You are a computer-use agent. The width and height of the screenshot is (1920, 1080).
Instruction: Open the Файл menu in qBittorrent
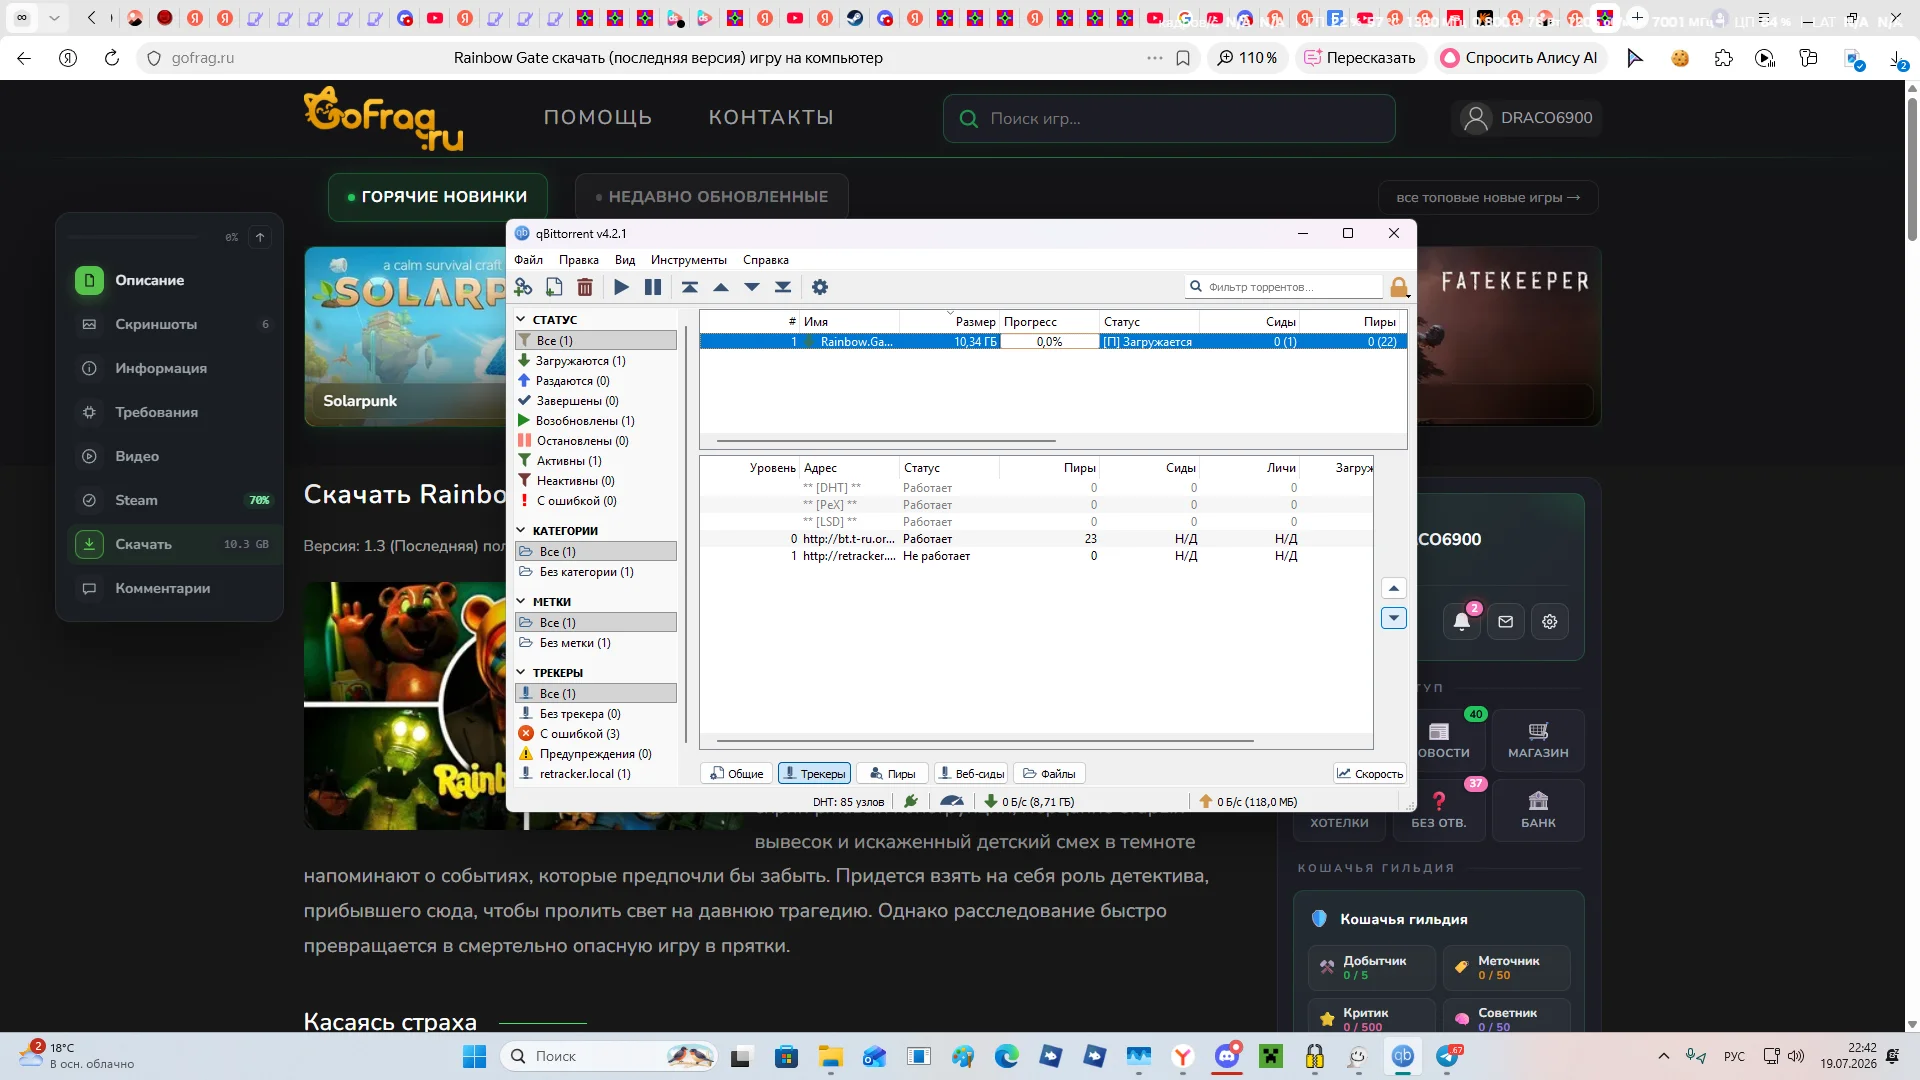pyautogui.click(x=529, y=260)
